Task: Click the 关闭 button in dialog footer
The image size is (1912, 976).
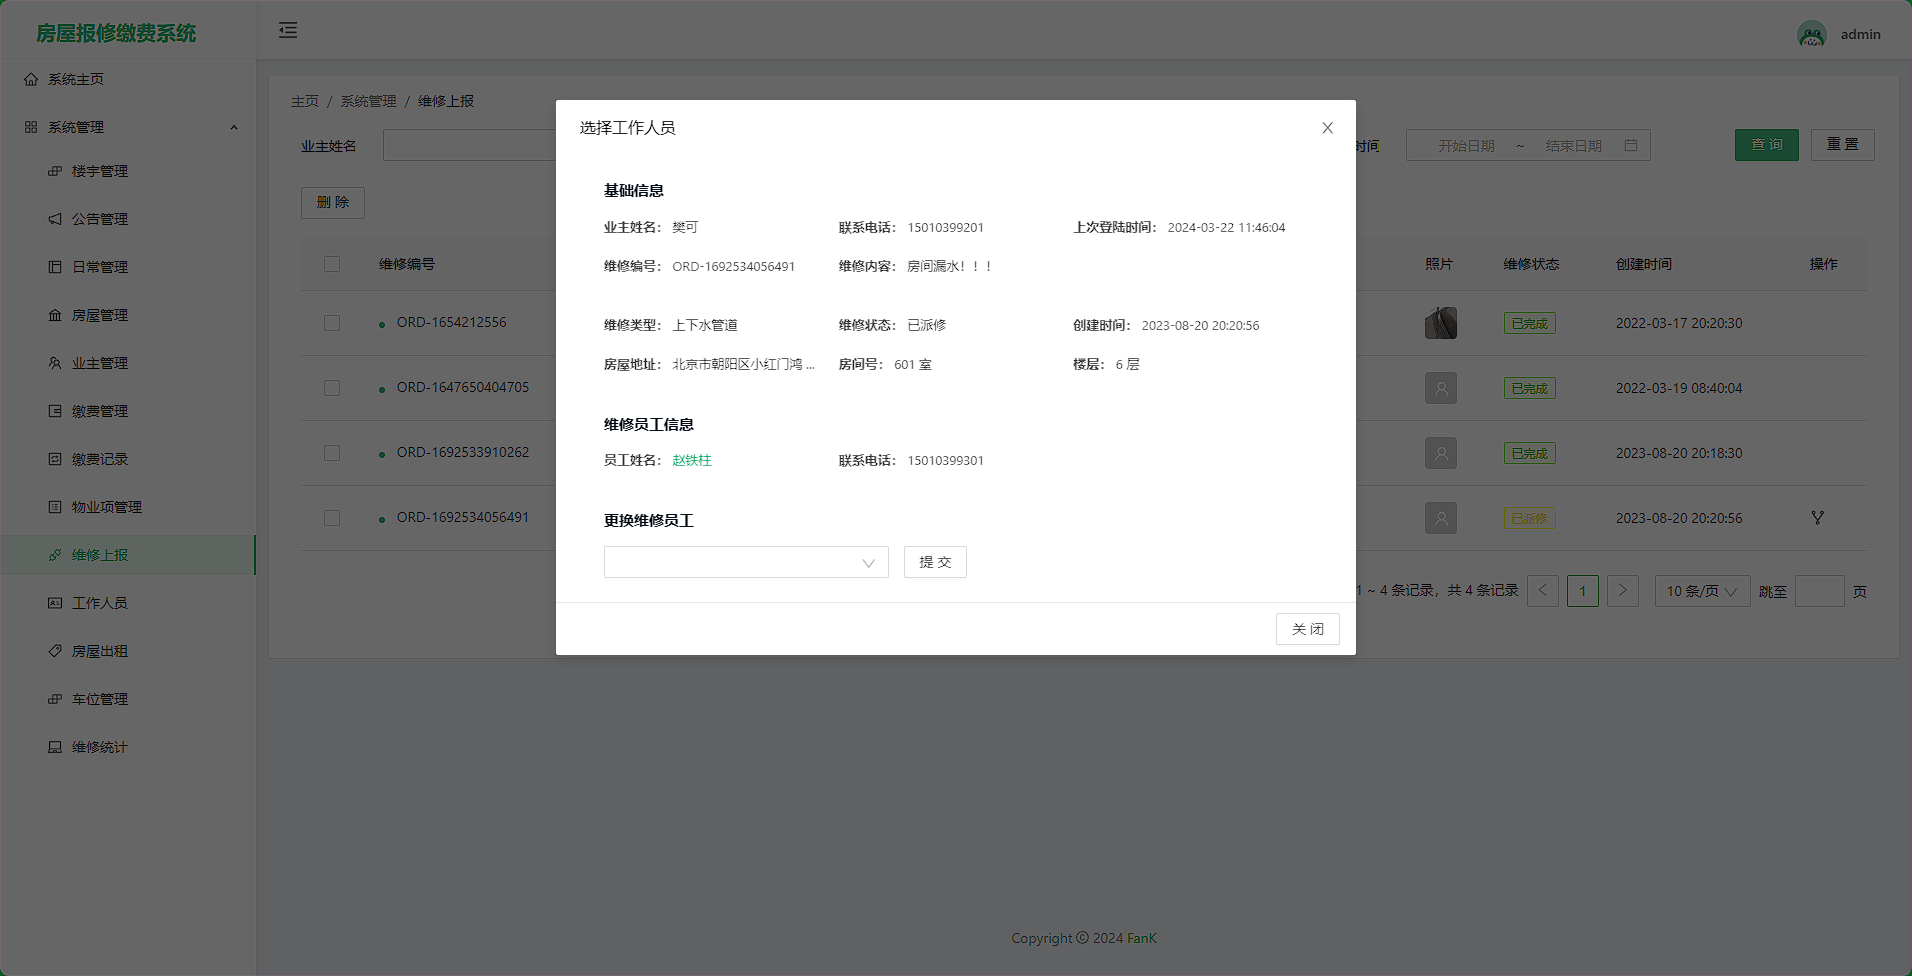Action: click(1307, 629)
